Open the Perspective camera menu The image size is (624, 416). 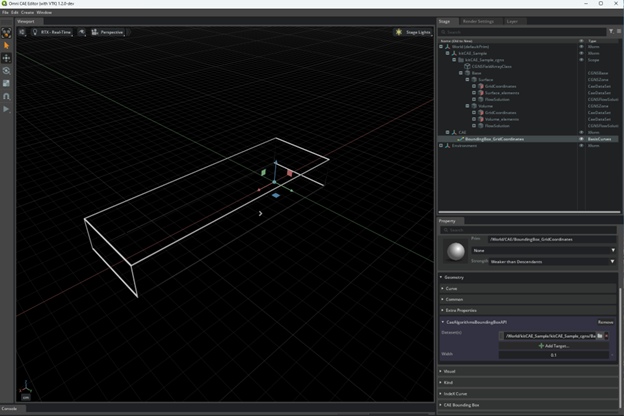107,32
